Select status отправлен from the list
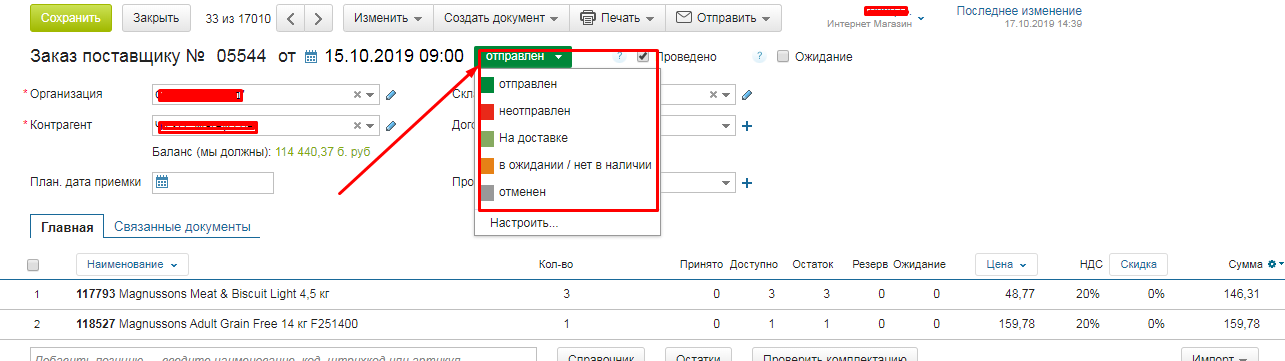Image resolution: width=1285 pixels, height=361 pixels. click(x=568, y=84)
